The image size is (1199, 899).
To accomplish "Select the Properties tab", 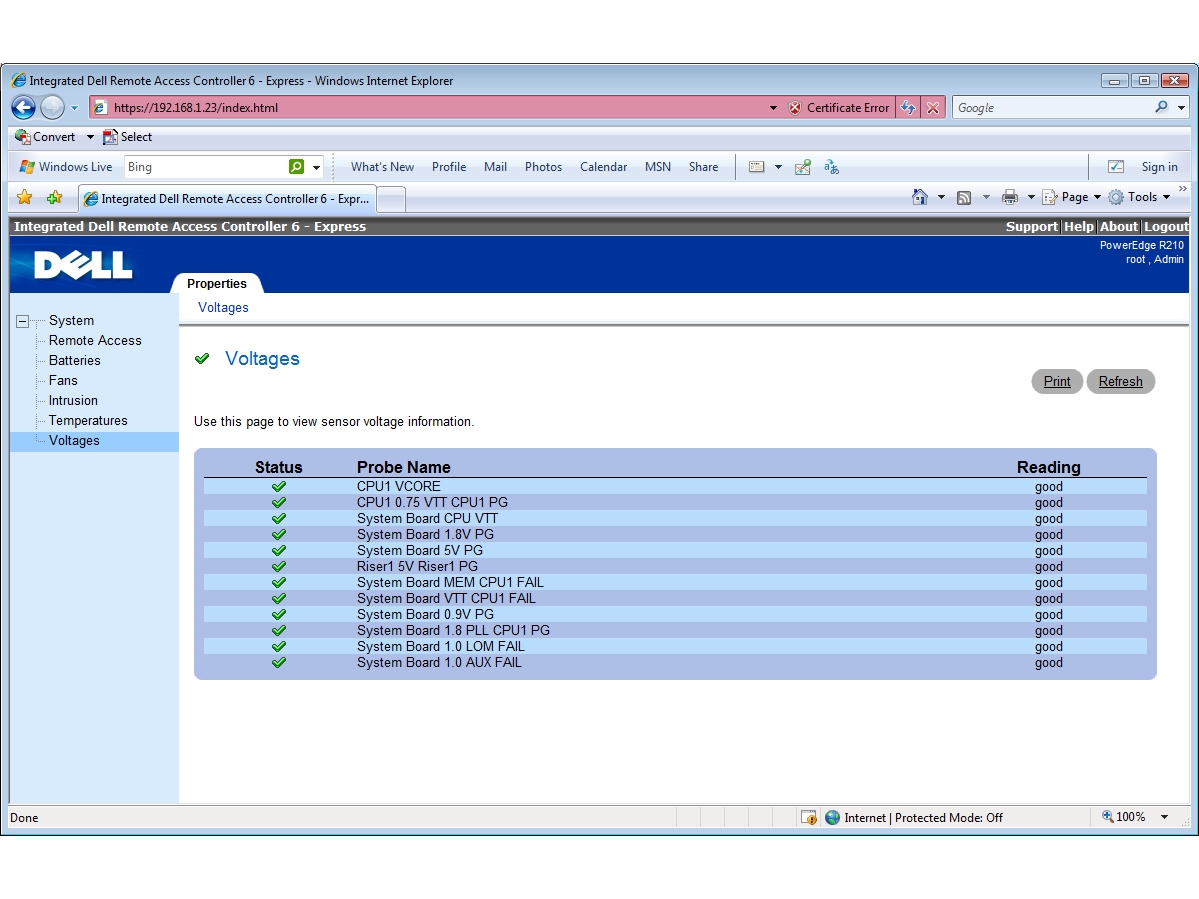I will (x=217, y=284).
